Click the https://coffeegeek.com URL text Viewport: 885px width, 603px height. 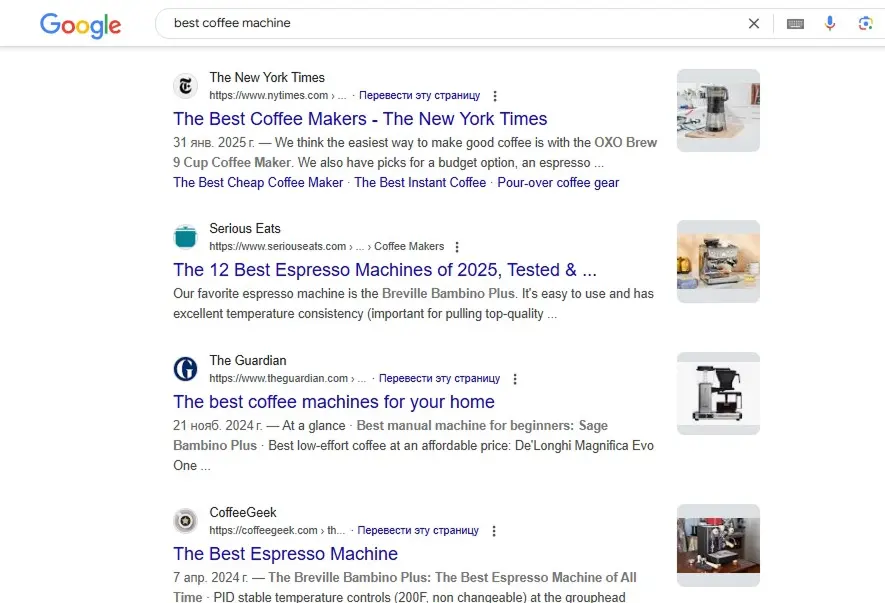click(264, 530)
